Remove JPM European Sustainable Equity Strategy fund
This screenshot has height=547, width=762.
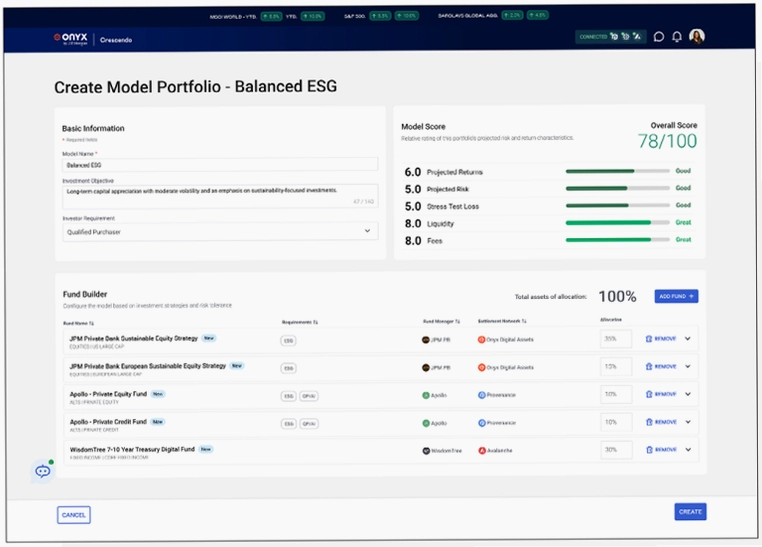click(660, 366)
